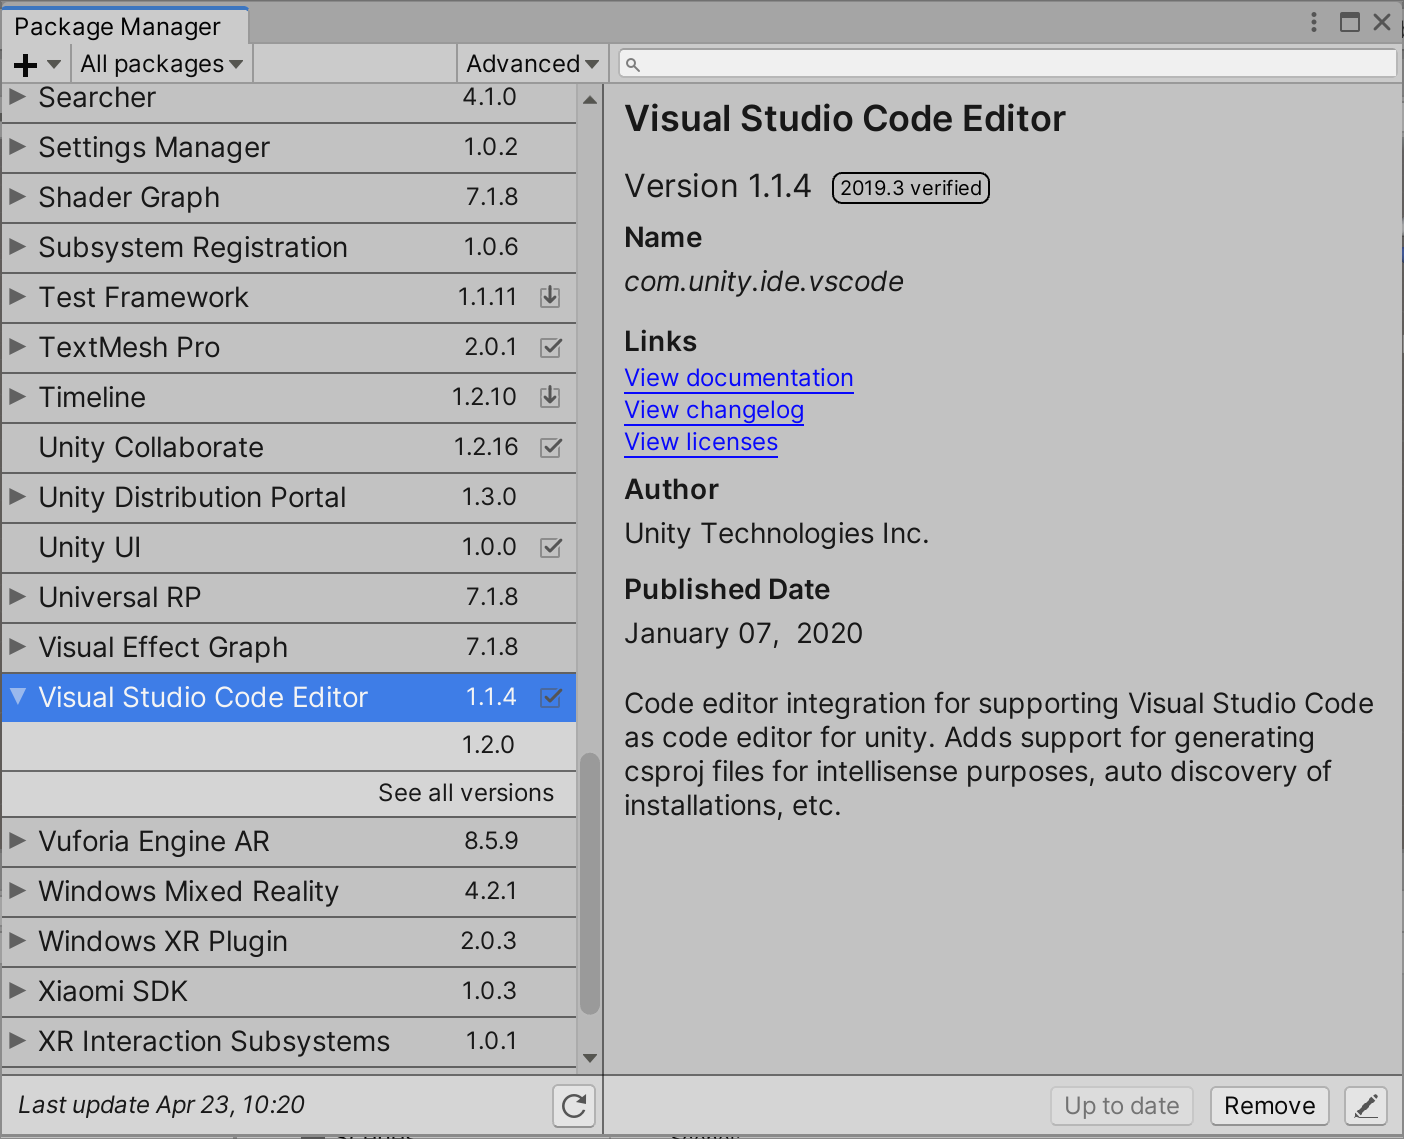The width and height of the screenshot is (1404, 1139).
Task: Click Unity Collaborate installed checkmark icon
Action: [x=551, y=448]
